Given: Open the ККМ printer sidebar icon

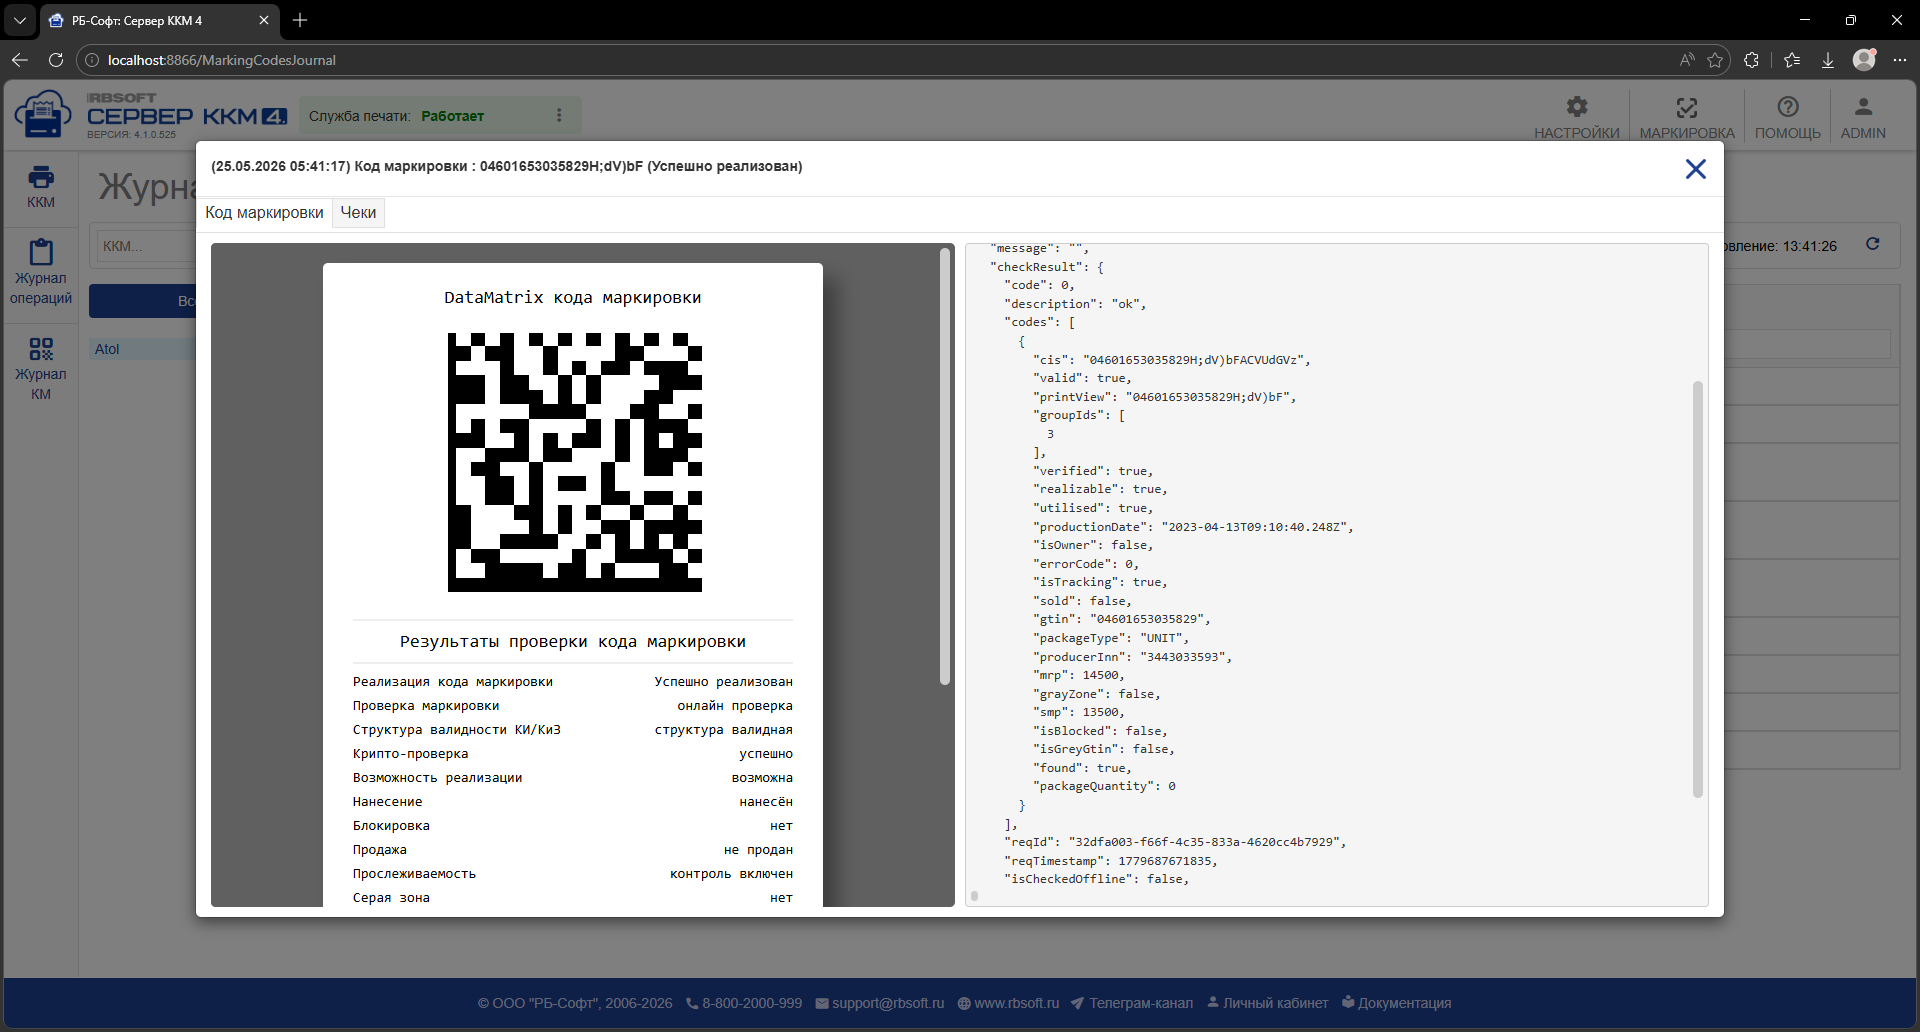Looking at the screenshot, I should (x=41, y=187).
